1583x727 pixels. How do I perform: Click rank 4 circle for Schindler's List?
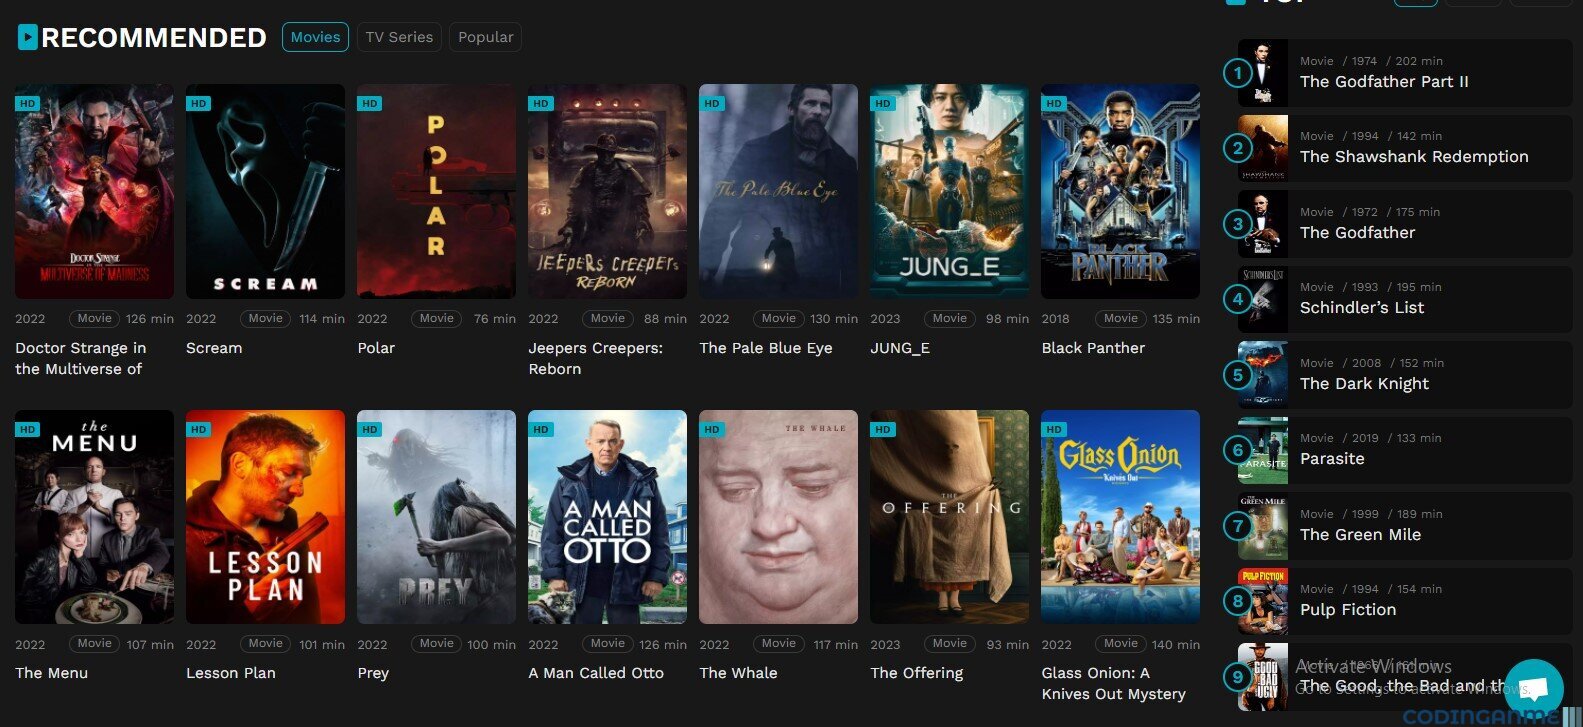click(1238, 299)
